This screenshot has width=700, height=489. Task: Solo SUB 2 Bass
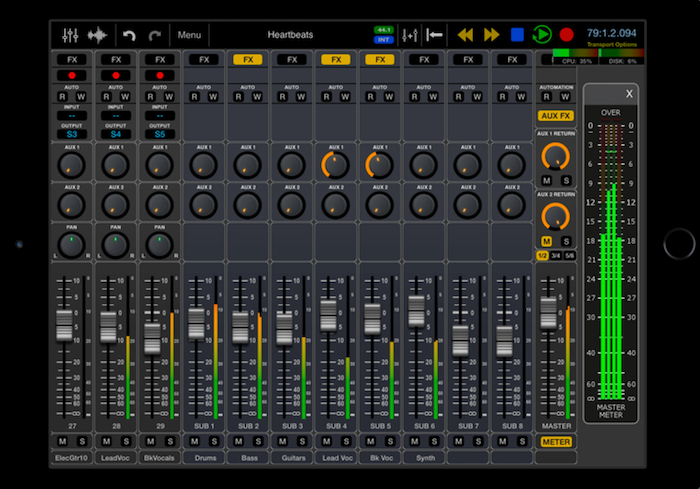point(258,442)
